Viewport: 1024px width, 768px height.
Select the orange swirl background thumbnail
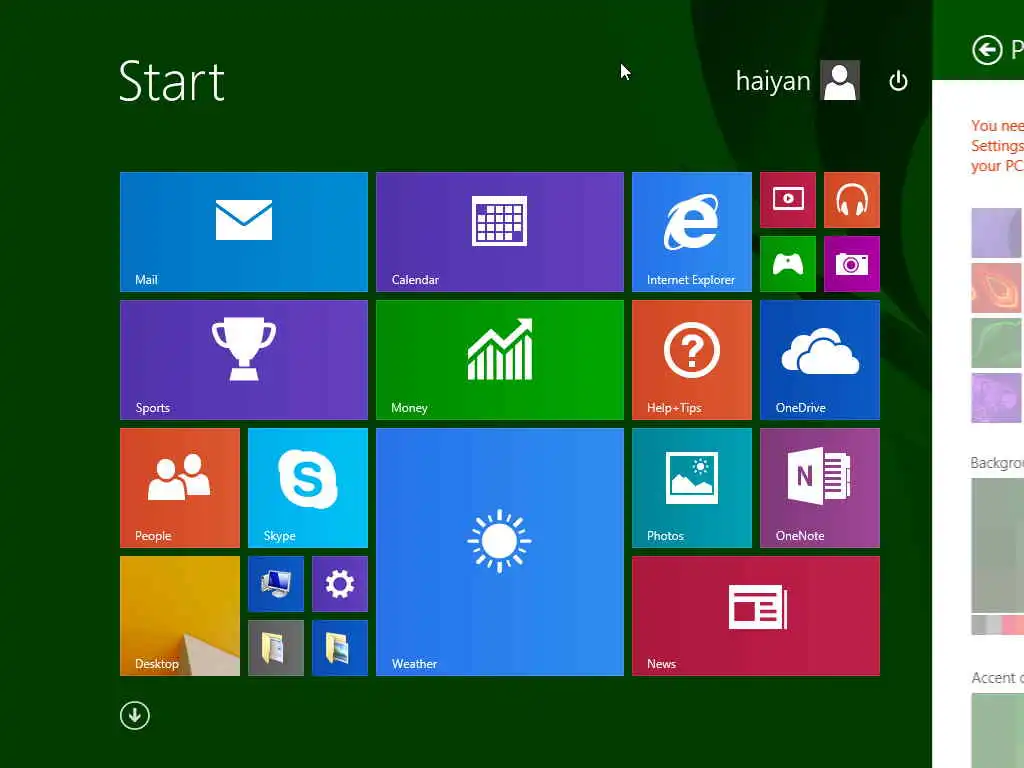pos(997,288)
